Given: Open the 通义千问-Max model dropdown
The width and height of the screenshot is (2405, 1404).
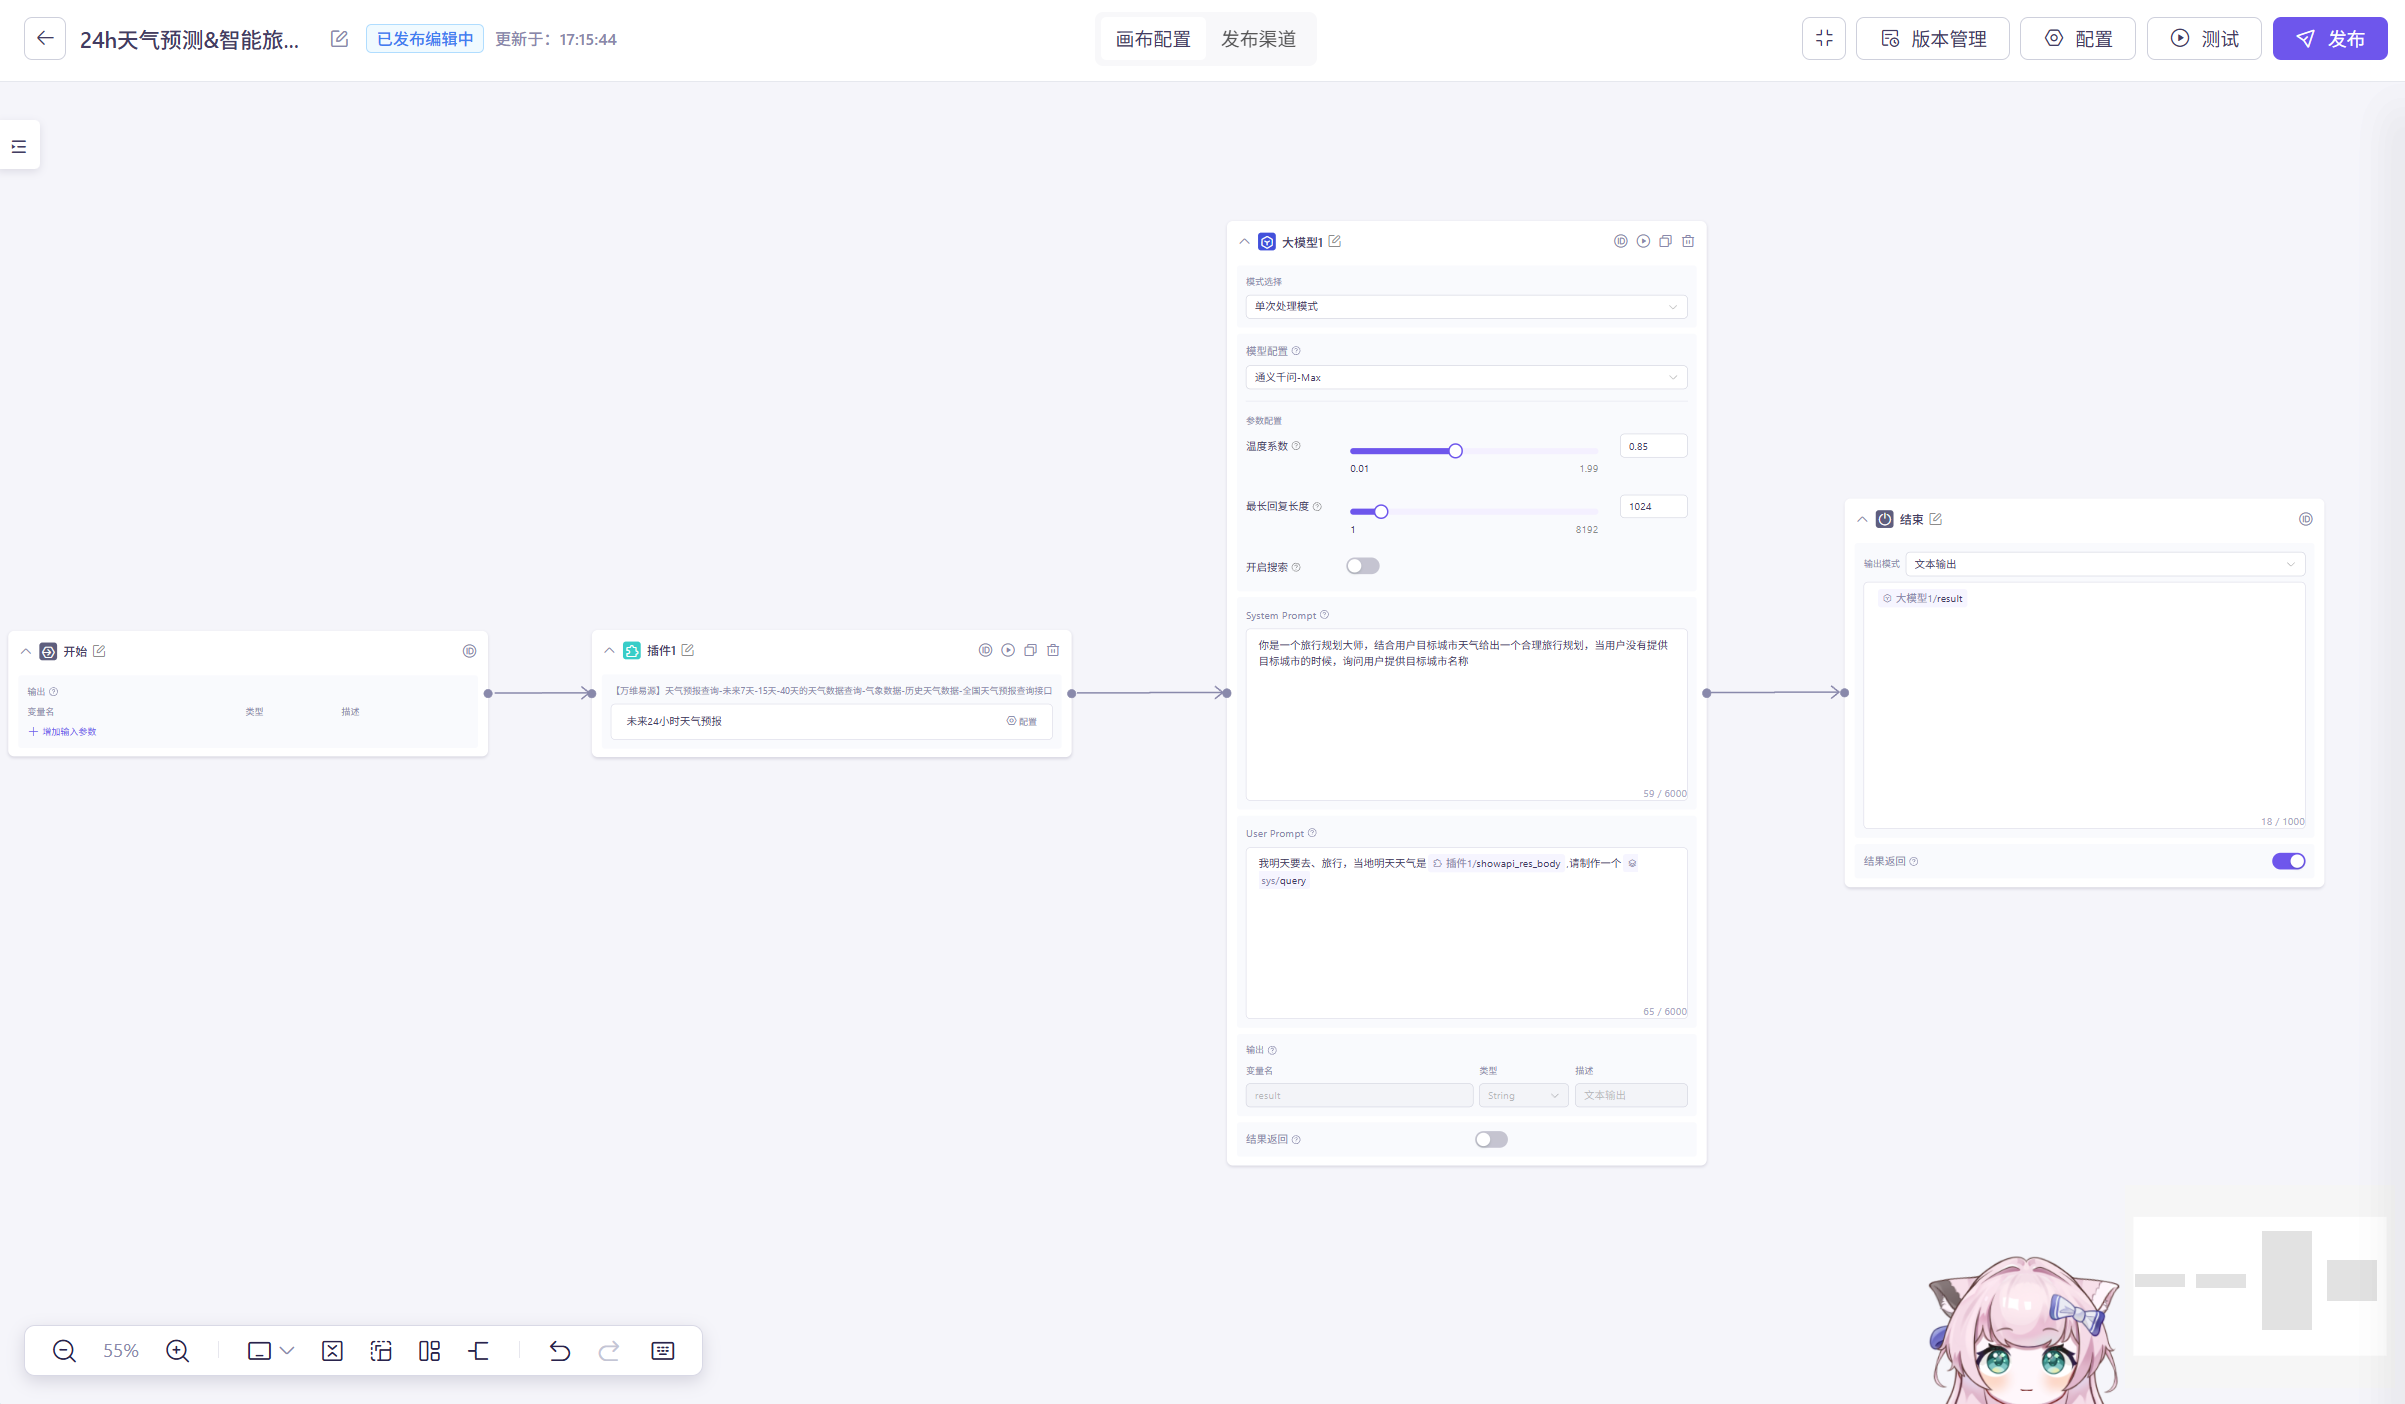Looking at the screenshot, I should (x=1465, y=377).
